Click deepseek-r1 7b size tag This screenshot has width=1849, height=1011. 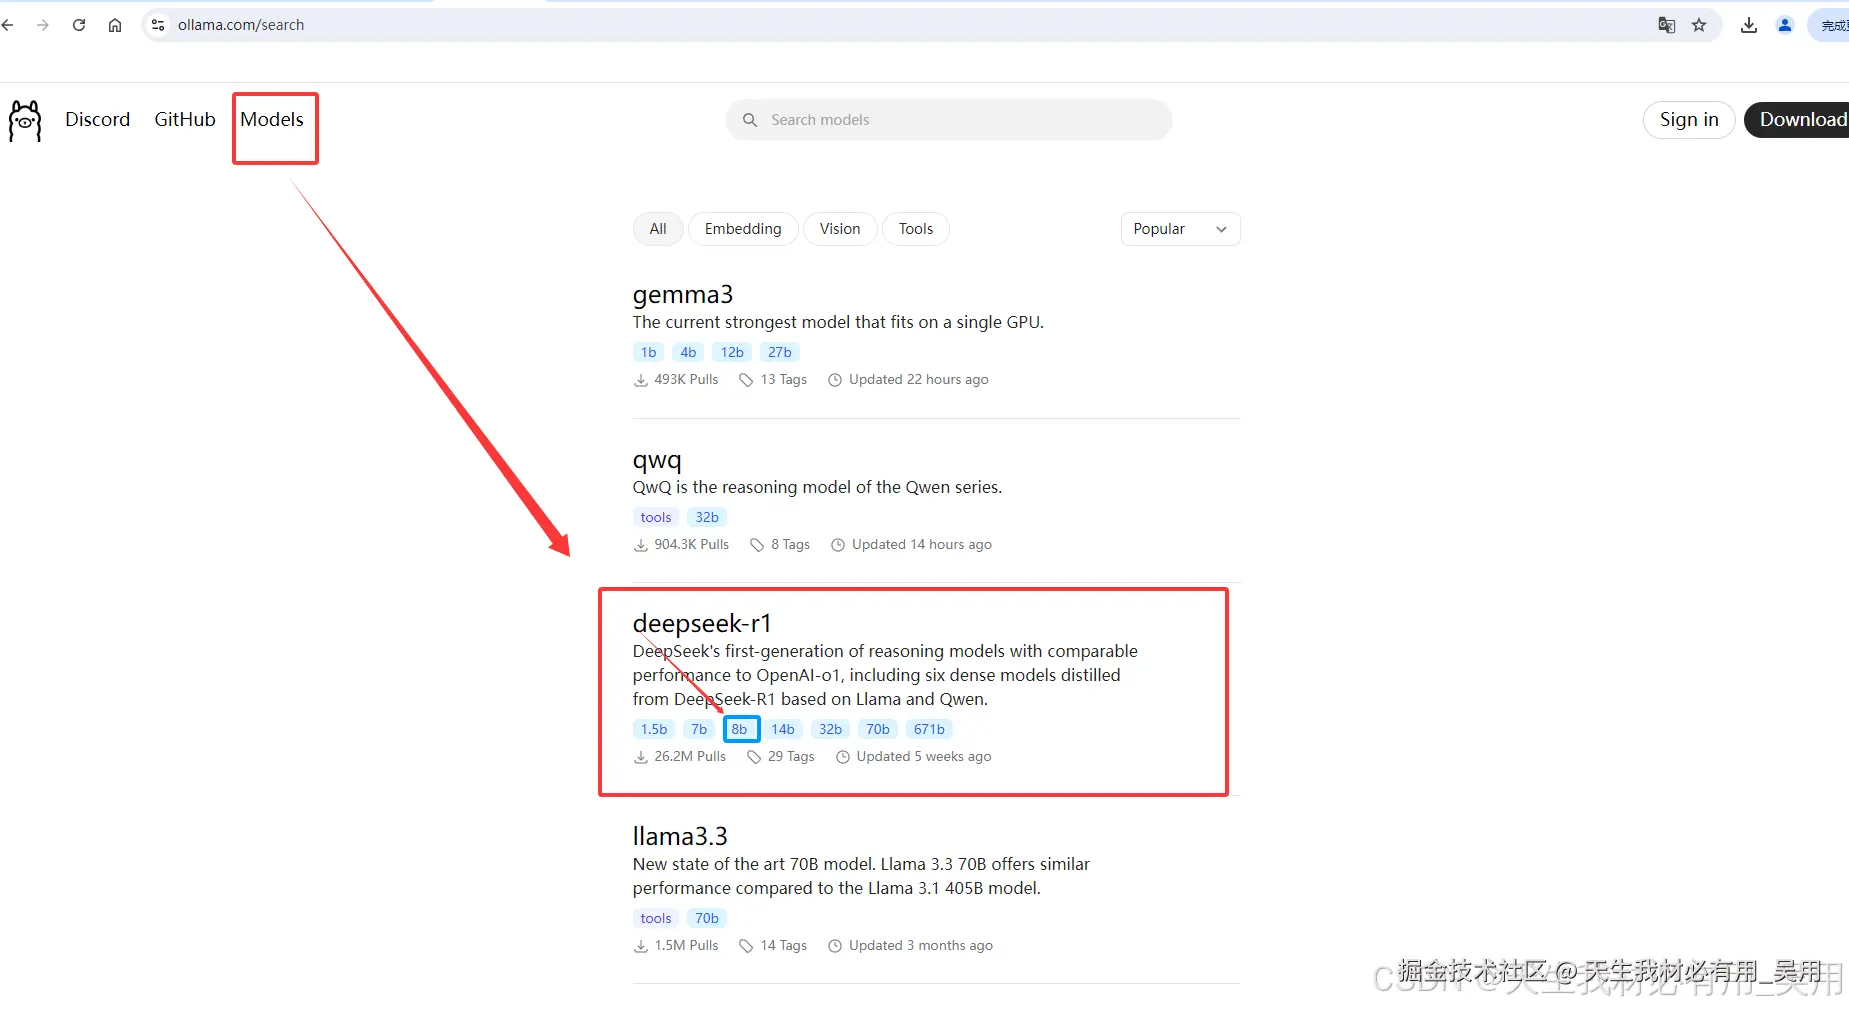pyautogui.click(x=699, y=729)
